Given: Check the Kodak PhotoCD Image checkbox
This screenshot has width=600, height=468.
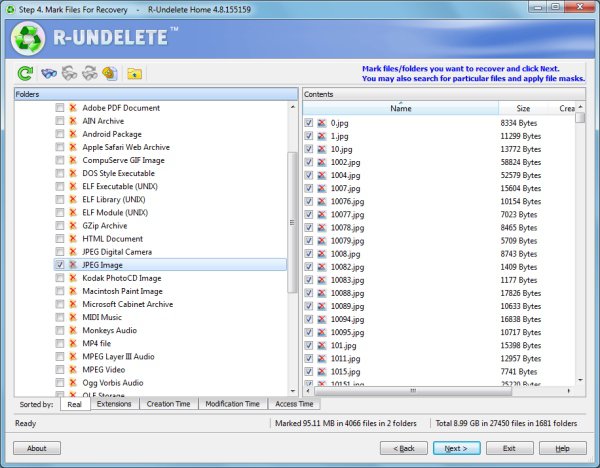Looking at the screenshot, I should (x=60, y=278).
